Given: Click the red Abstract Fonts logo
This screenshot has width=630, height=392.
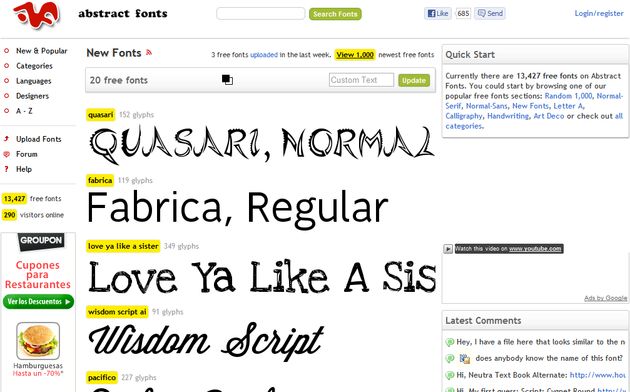Looking at the screenshot, I should coord(37,15).
